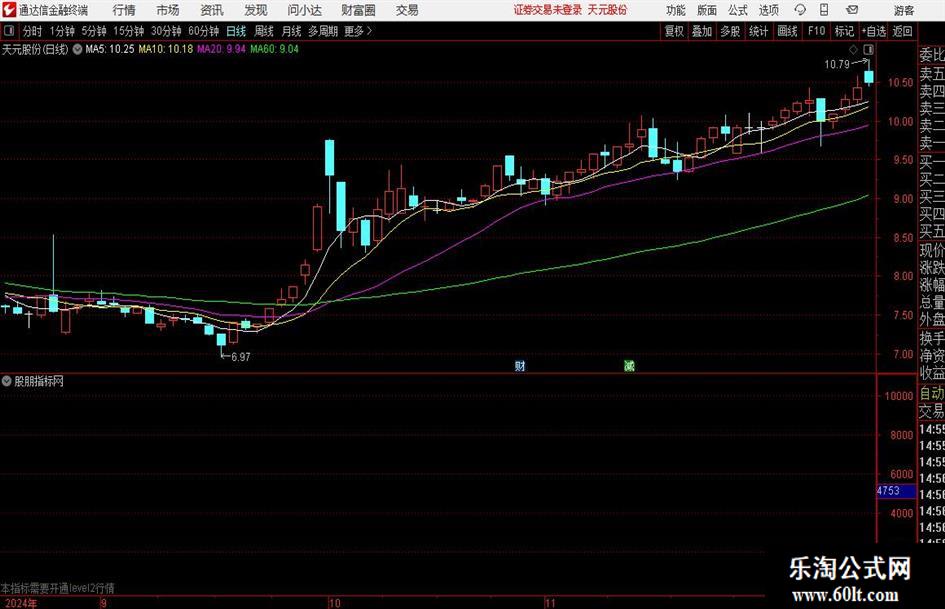
Task: Switch to 1分钟 period
Action: [61, 31]
